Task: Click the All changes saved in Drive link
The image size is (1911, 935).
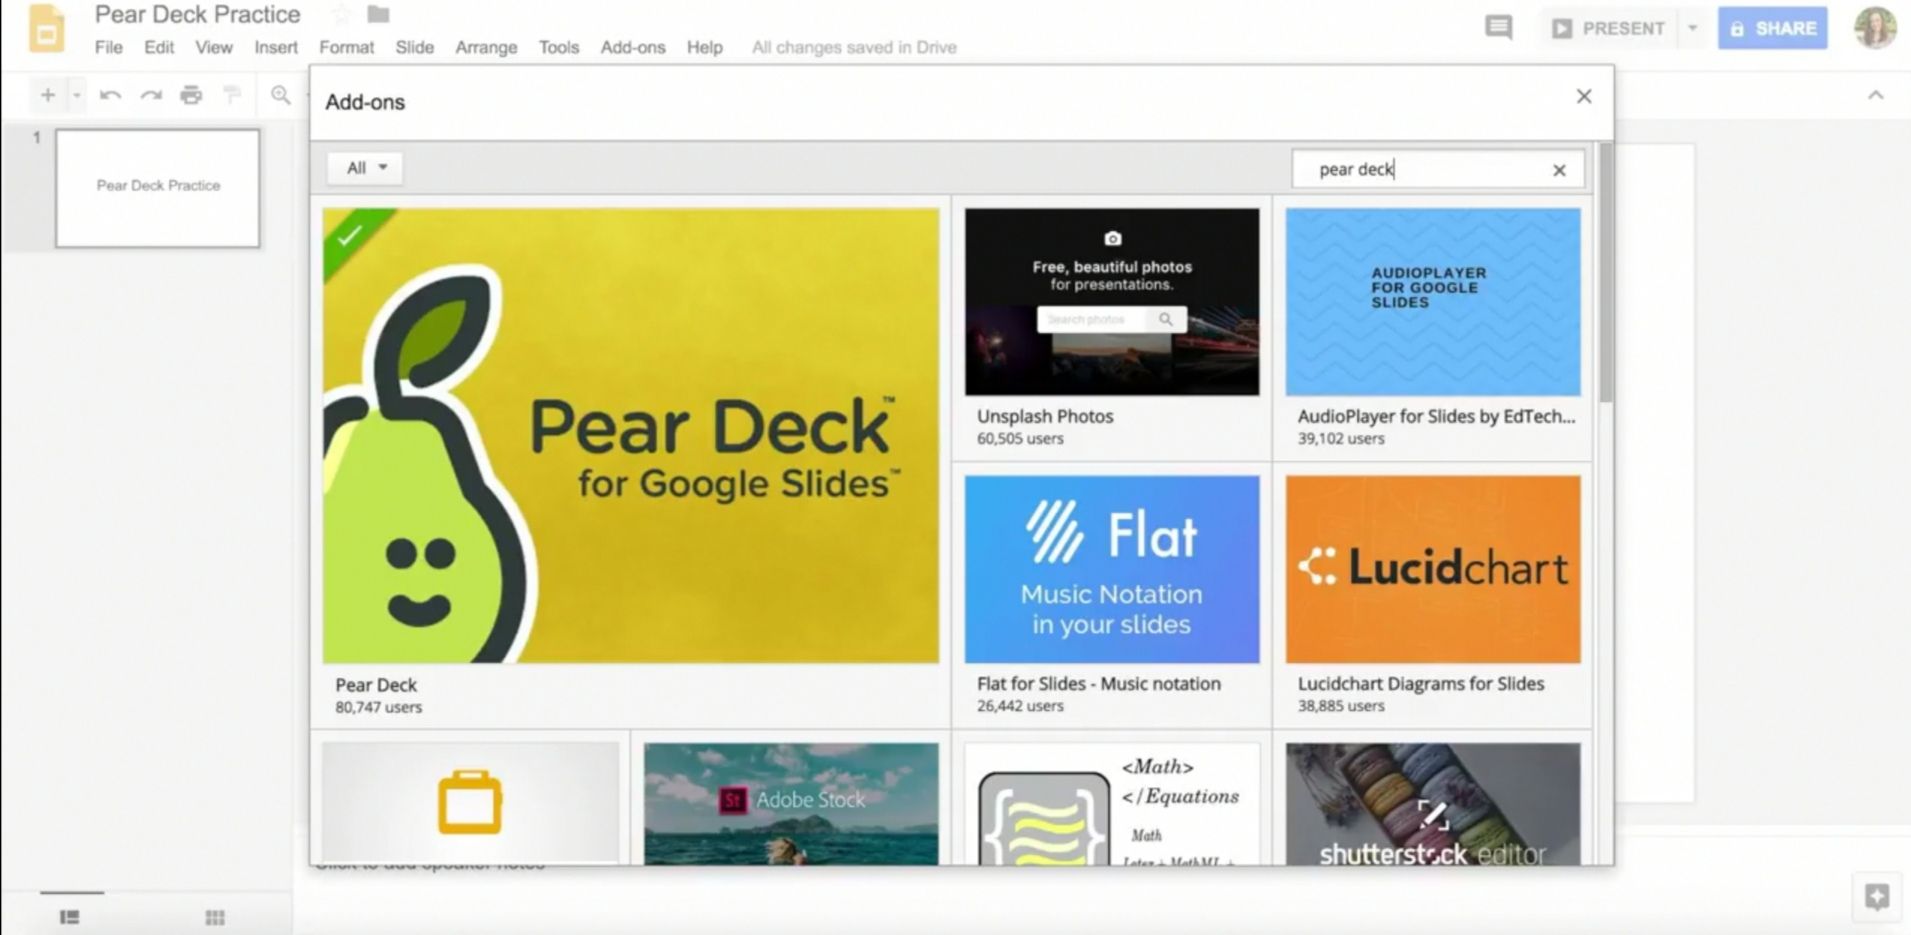Action: tap(854, 47)
